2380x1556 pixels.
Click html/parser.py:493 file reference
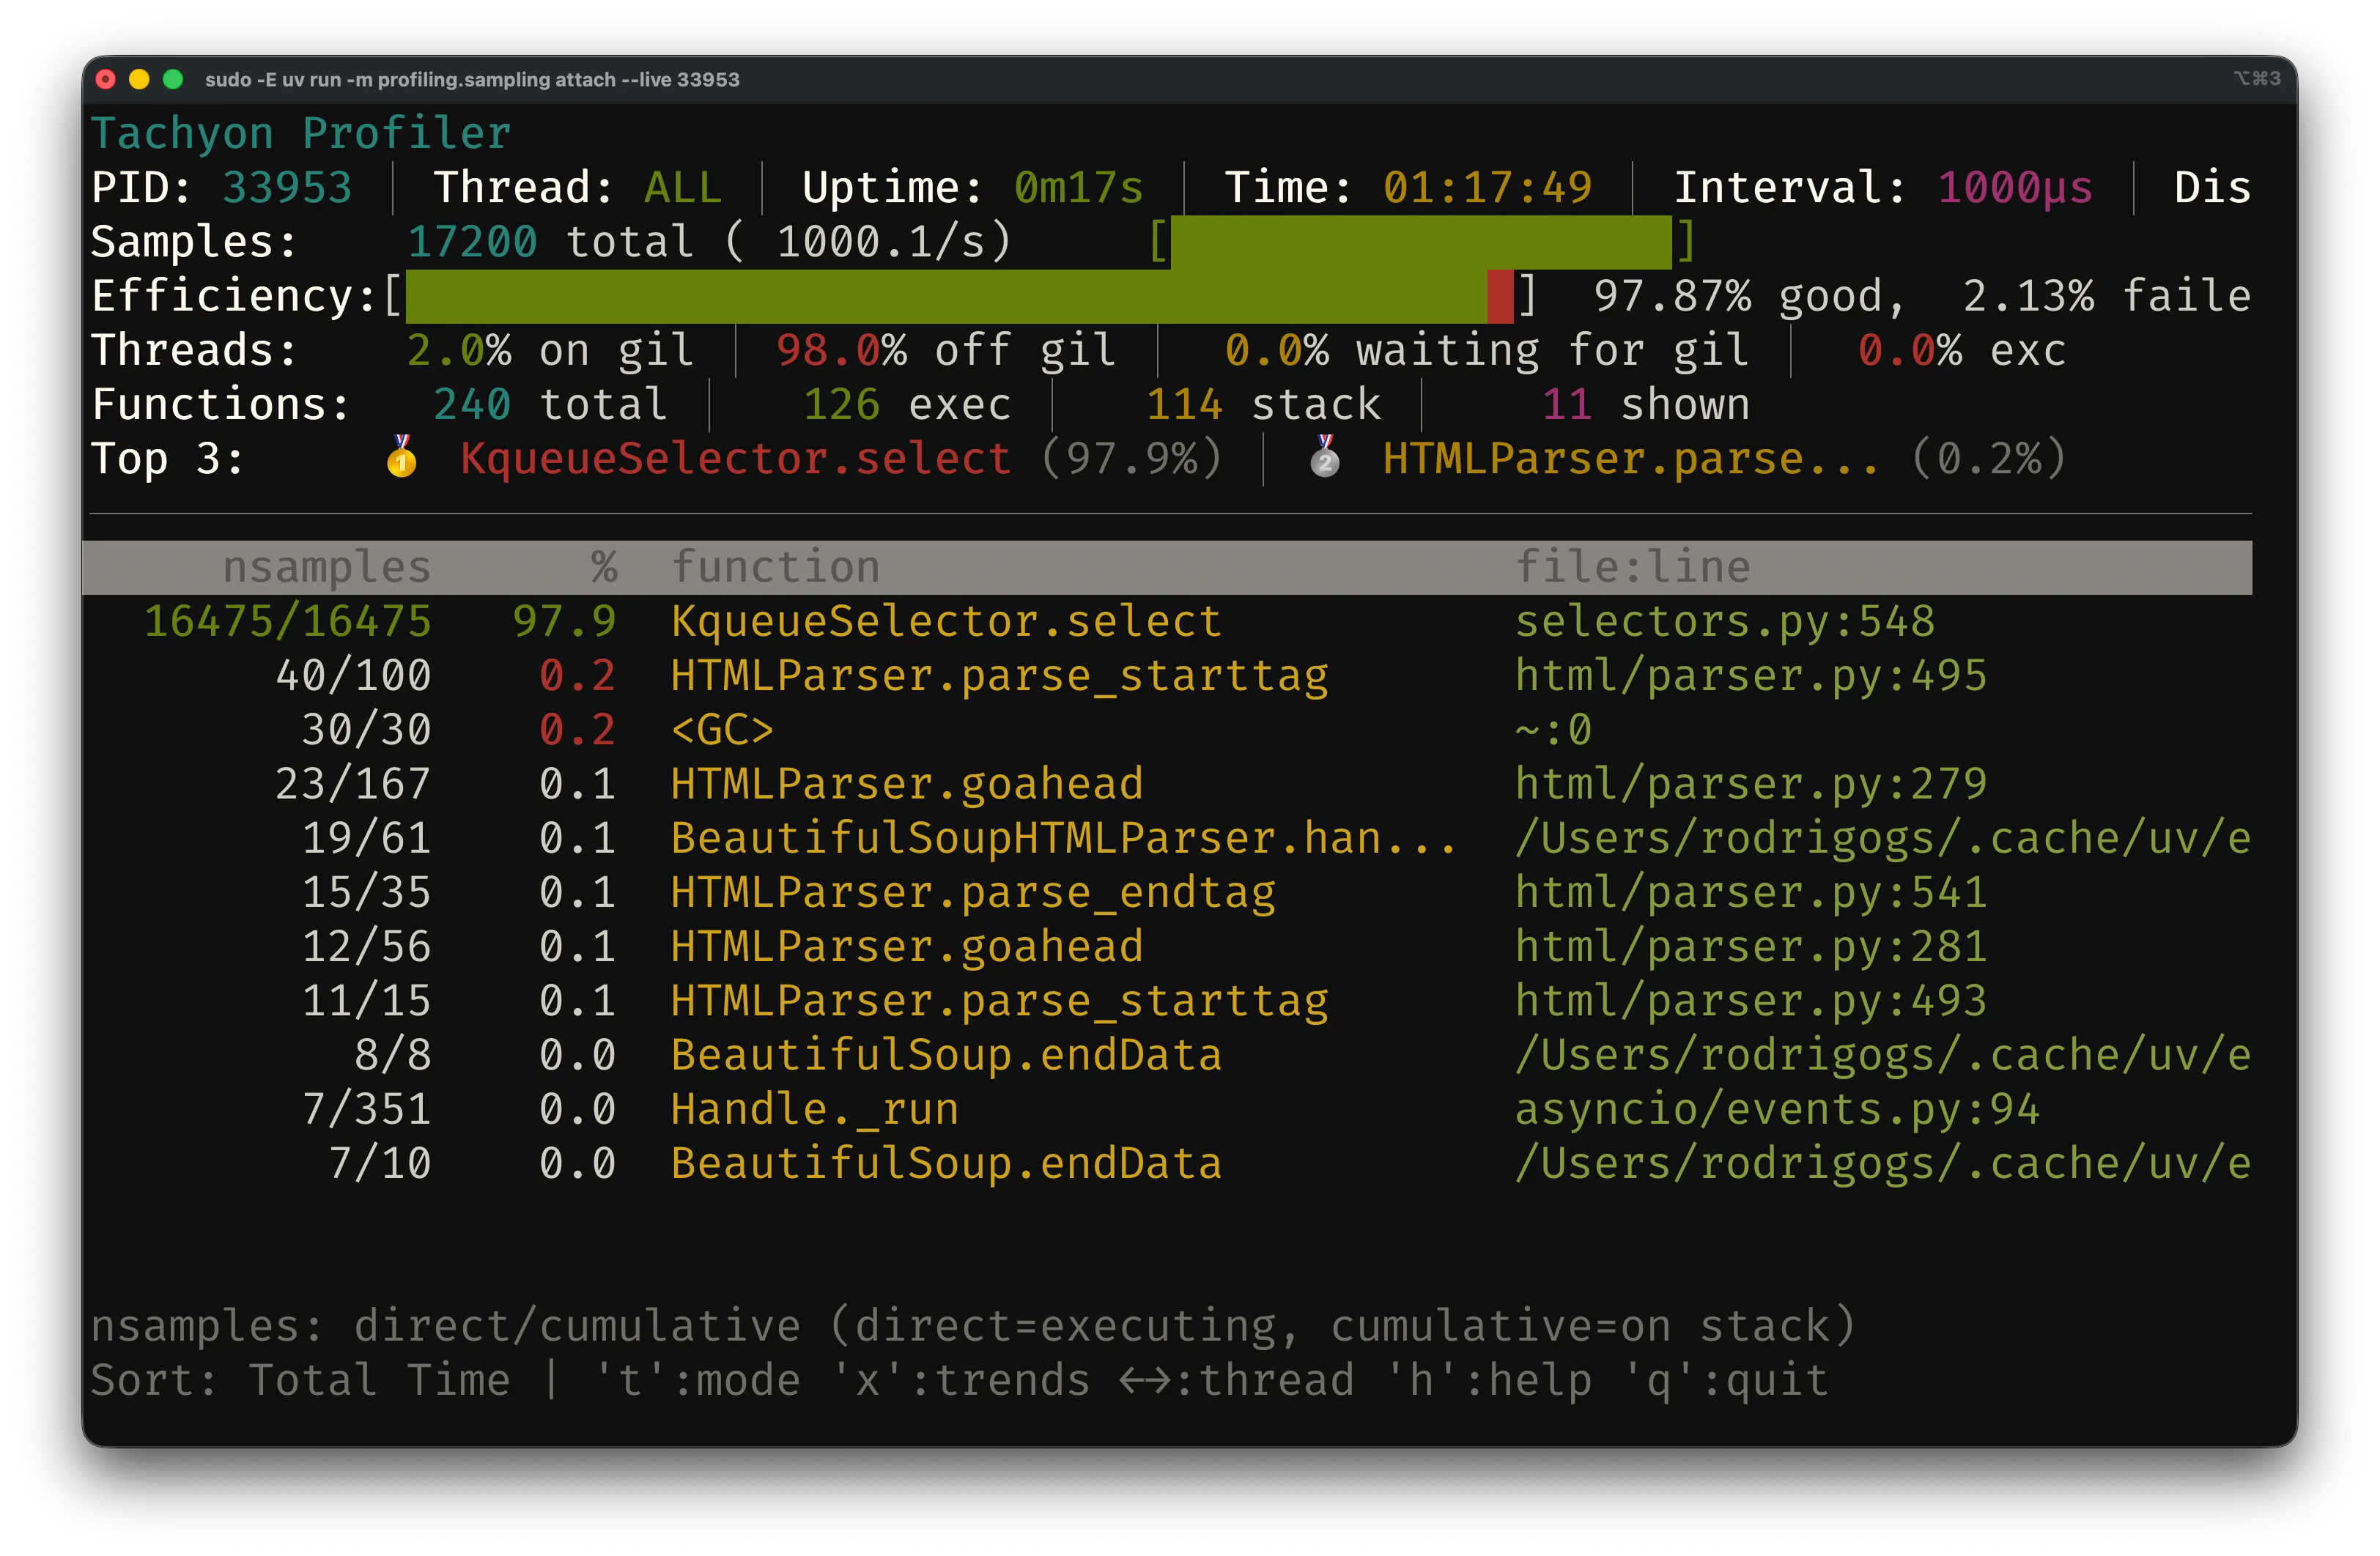pos(1751,1001)
